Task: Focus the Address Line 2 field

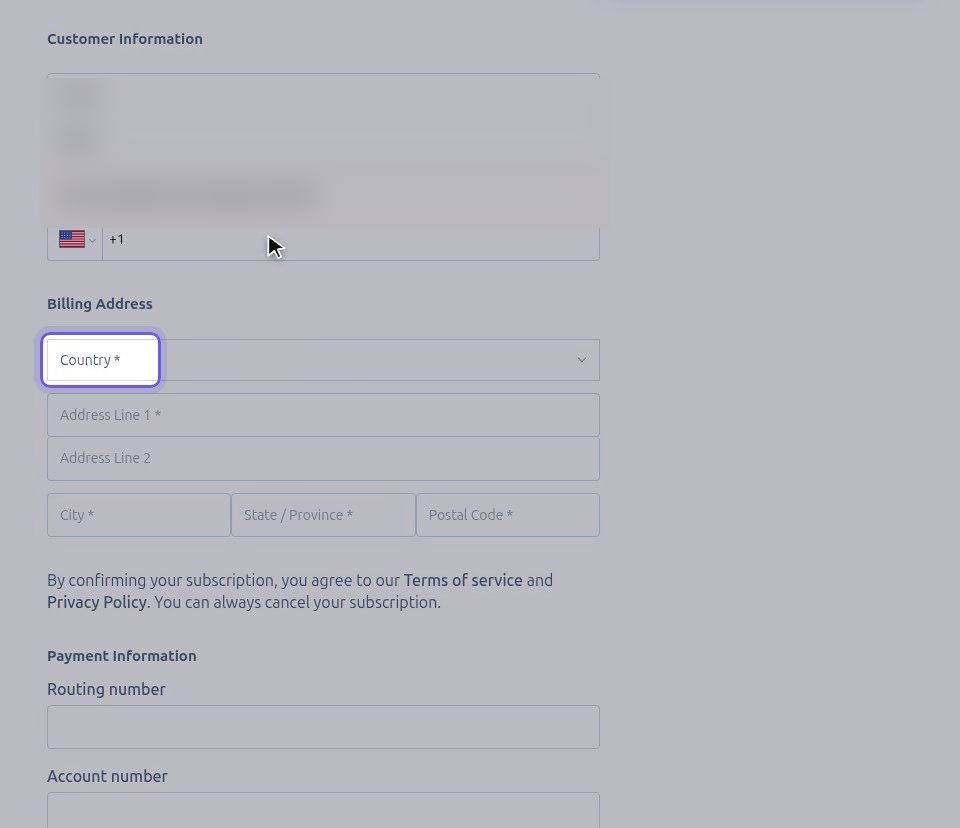Action: [x=323, y=459]
